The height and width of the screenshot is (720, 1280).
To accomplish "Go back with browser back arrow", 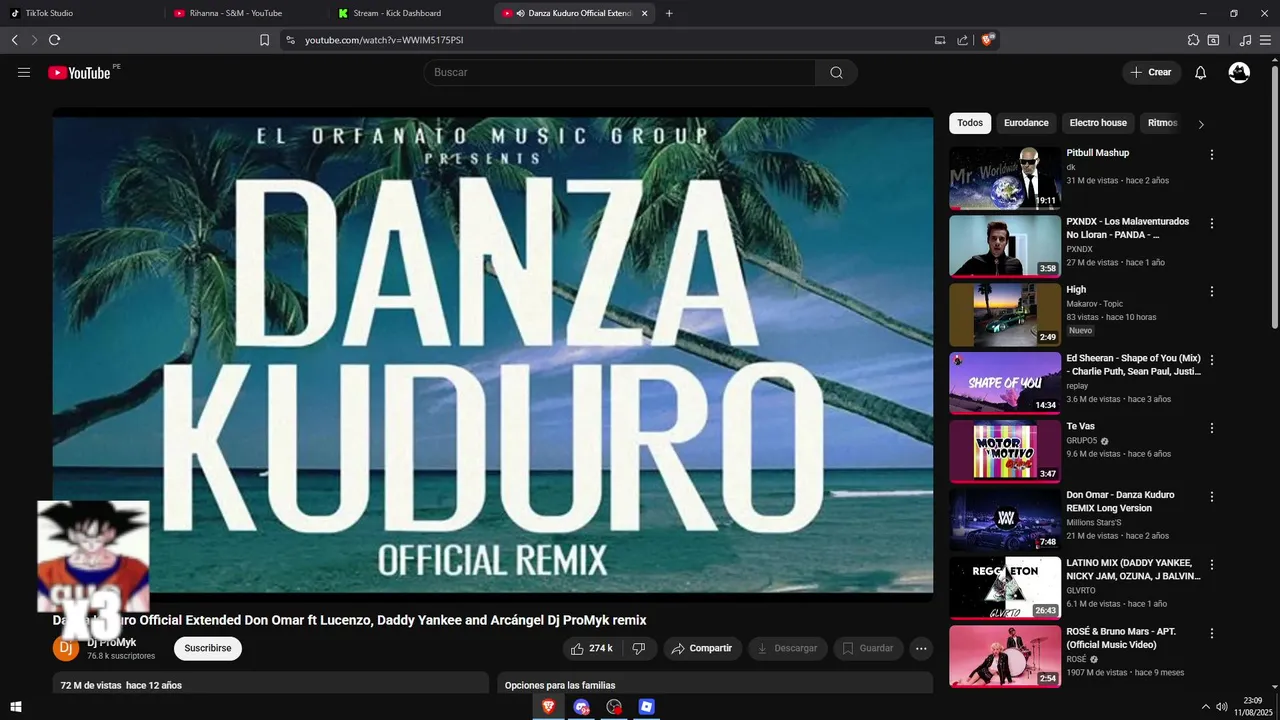I will click(14, 40).
